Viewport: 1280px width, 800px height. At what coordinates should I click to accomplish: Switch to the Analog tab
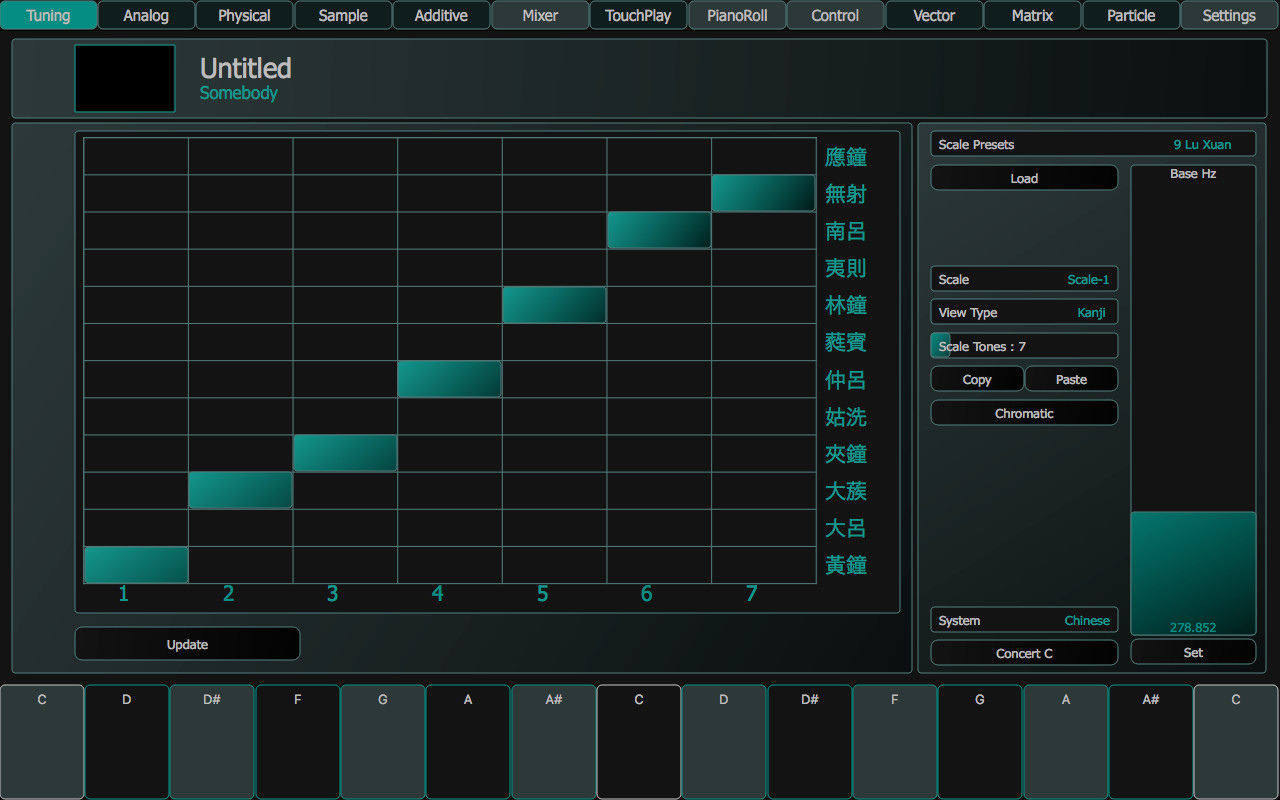click(146, 15)
